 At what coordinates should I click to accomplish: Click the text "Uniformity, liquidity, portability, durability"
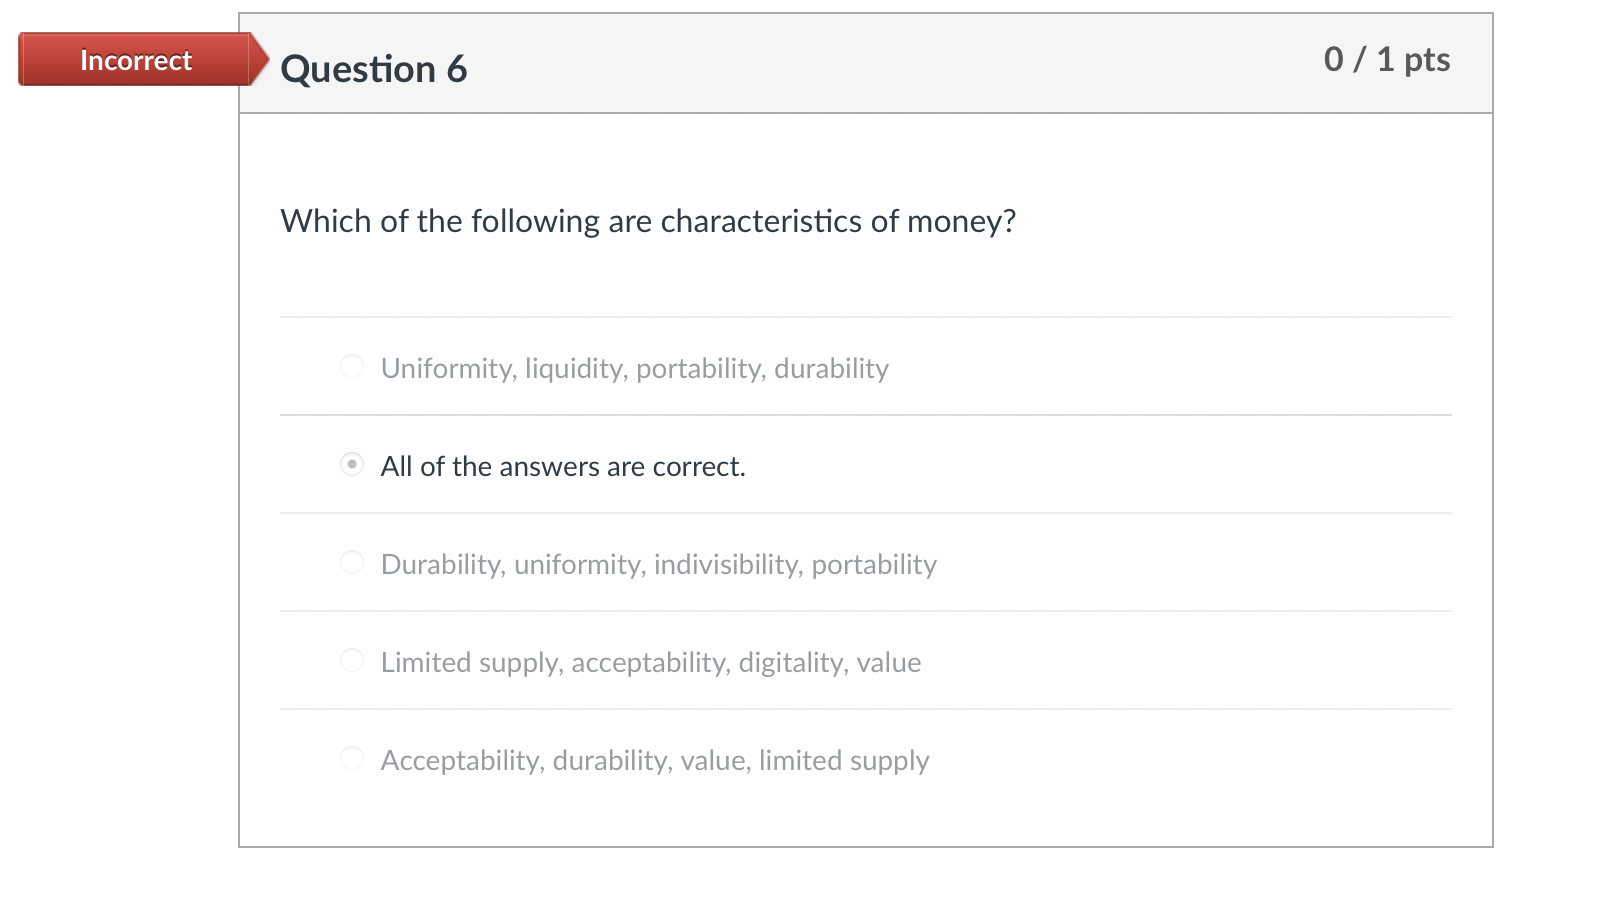click(634, 368)
